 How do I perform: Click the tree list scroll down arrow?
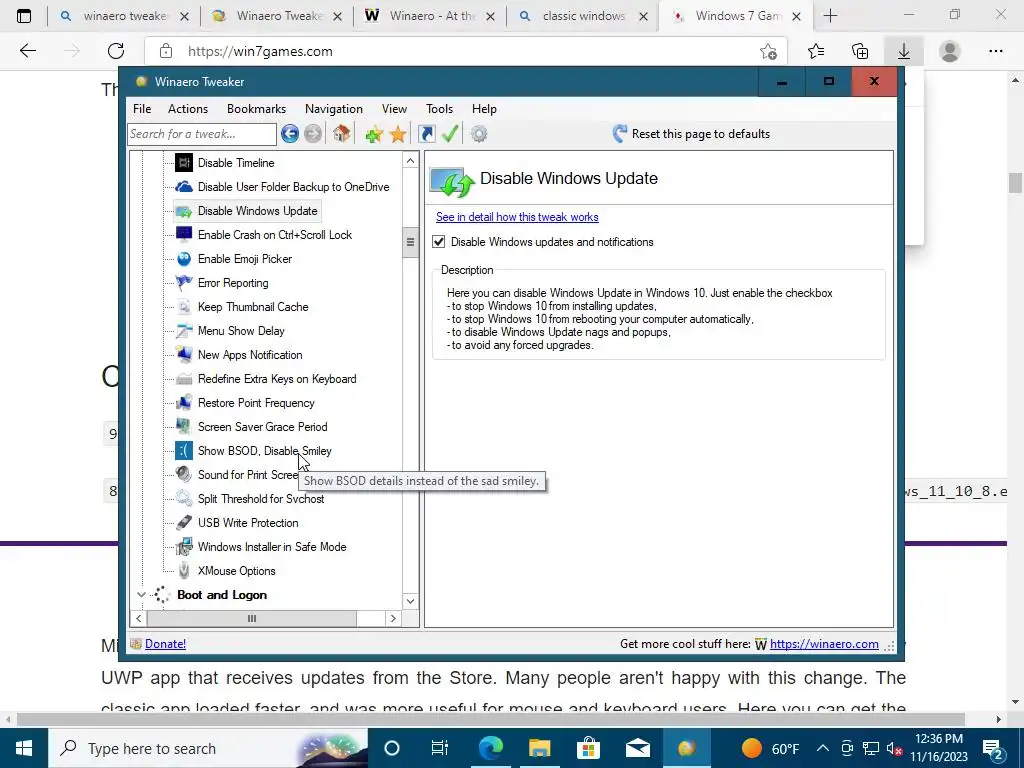tap(410, 601)
